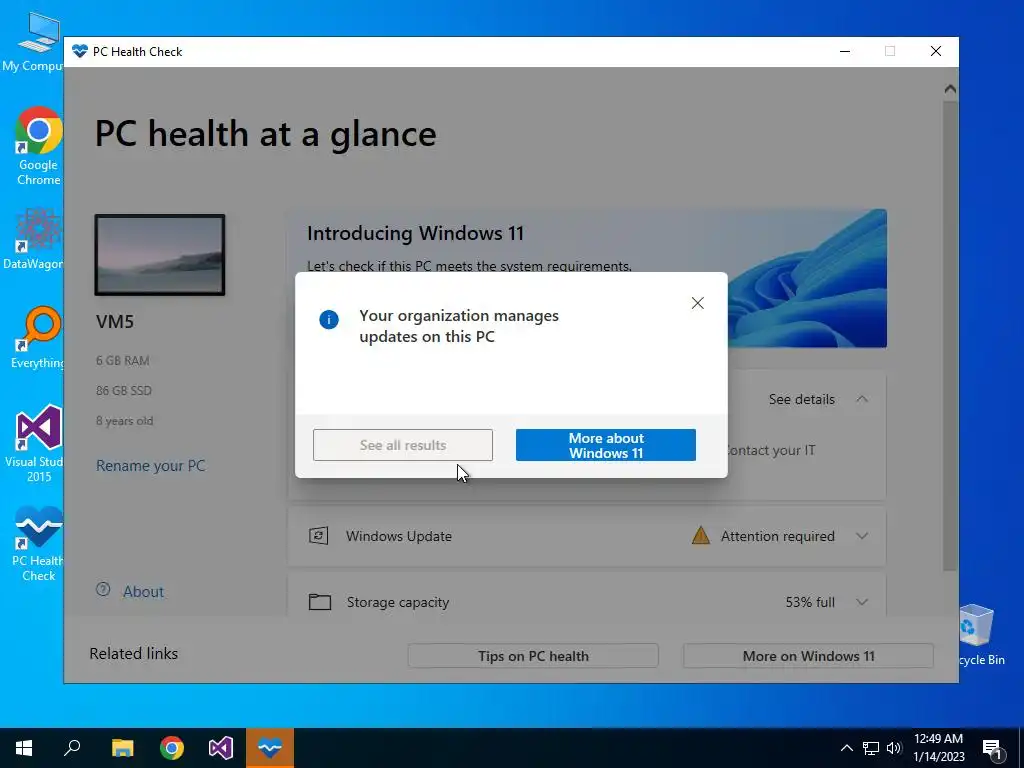Click See details text

click(x=801, y=399)
